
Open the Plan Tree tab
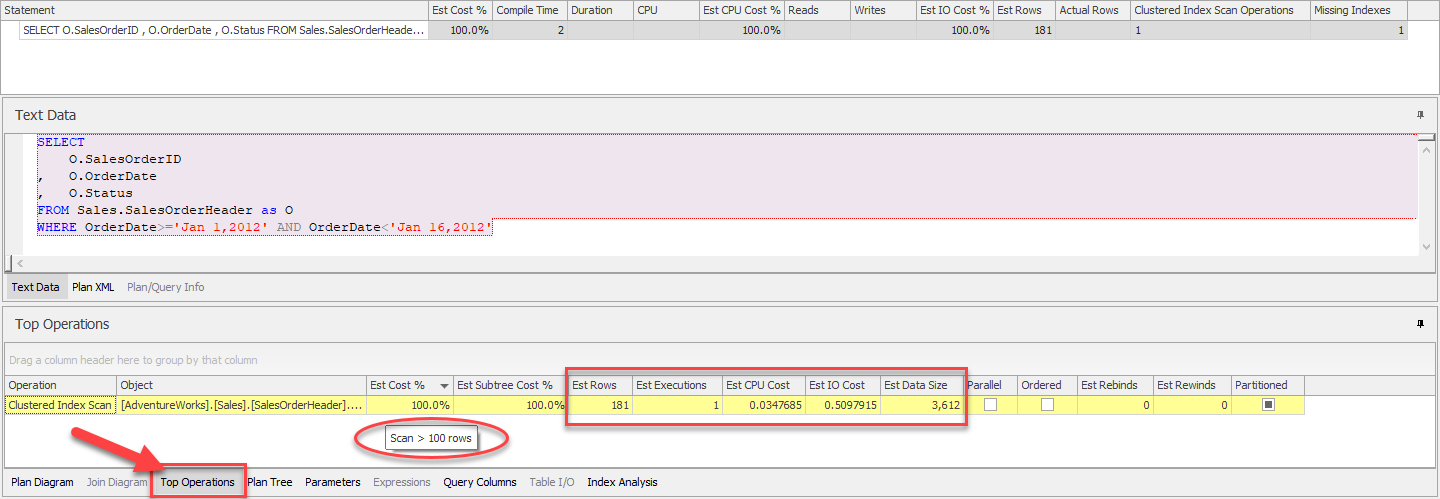[x=270, y=482]
